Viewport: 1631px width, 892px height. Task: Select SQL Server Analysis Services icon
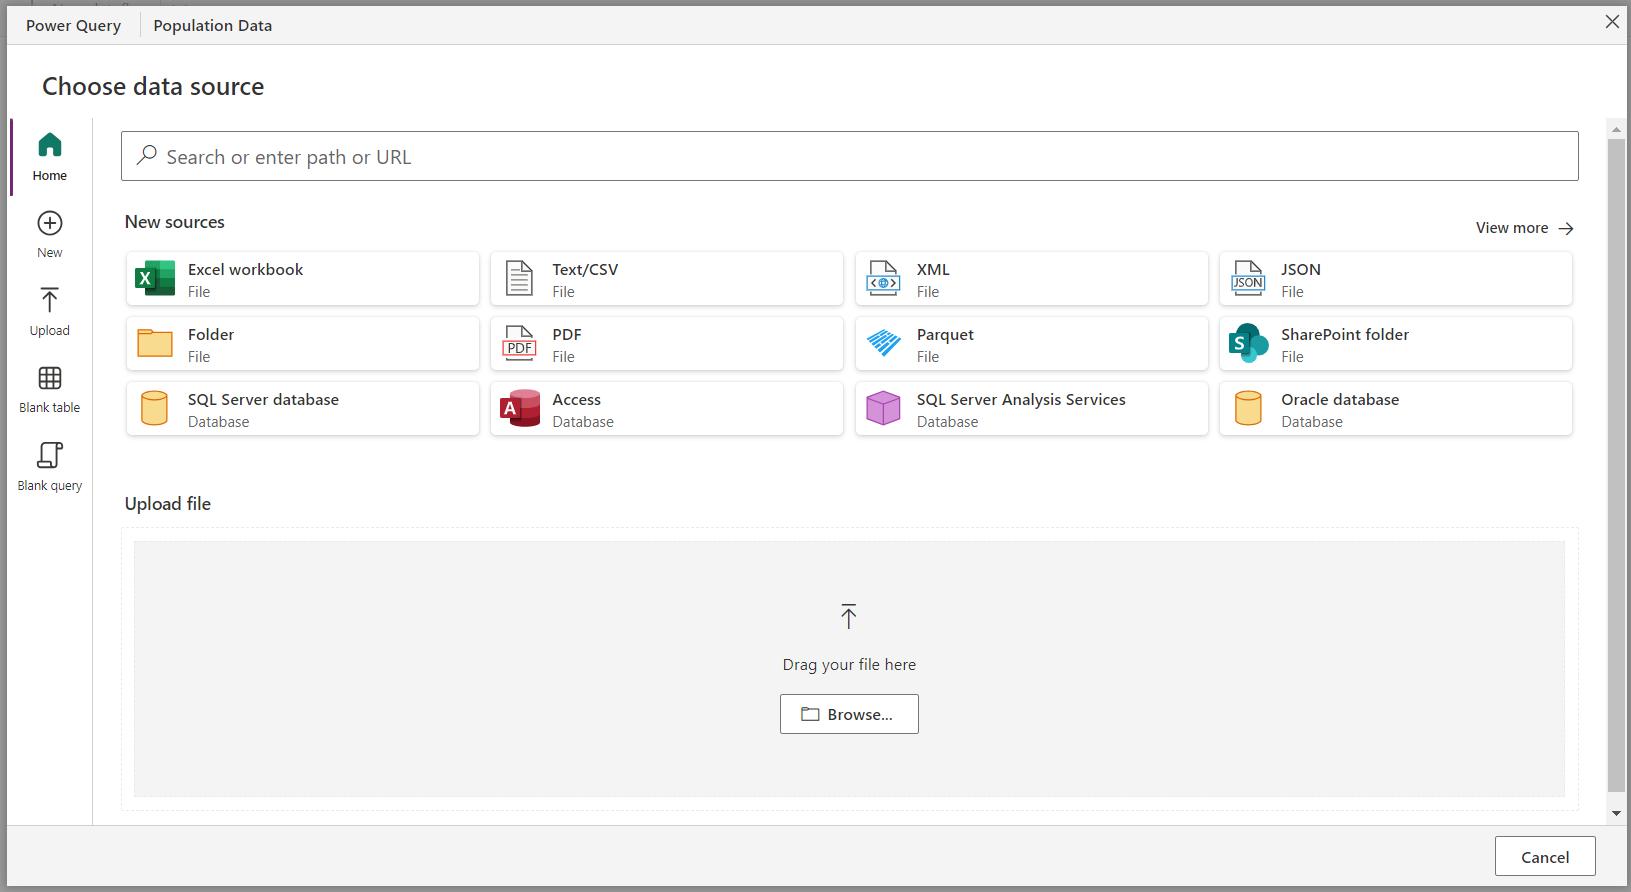tap(883, 408)
